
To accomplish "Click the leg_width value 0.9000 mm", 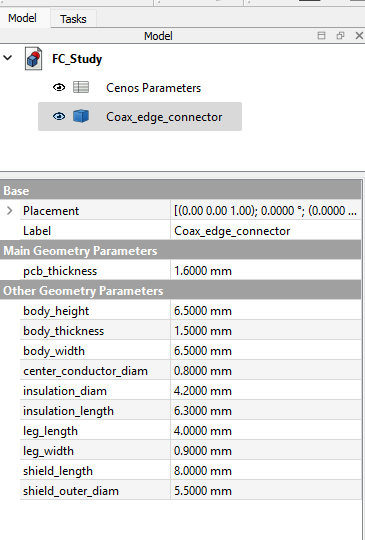I will pyautogui.click(x=203, y=451).
